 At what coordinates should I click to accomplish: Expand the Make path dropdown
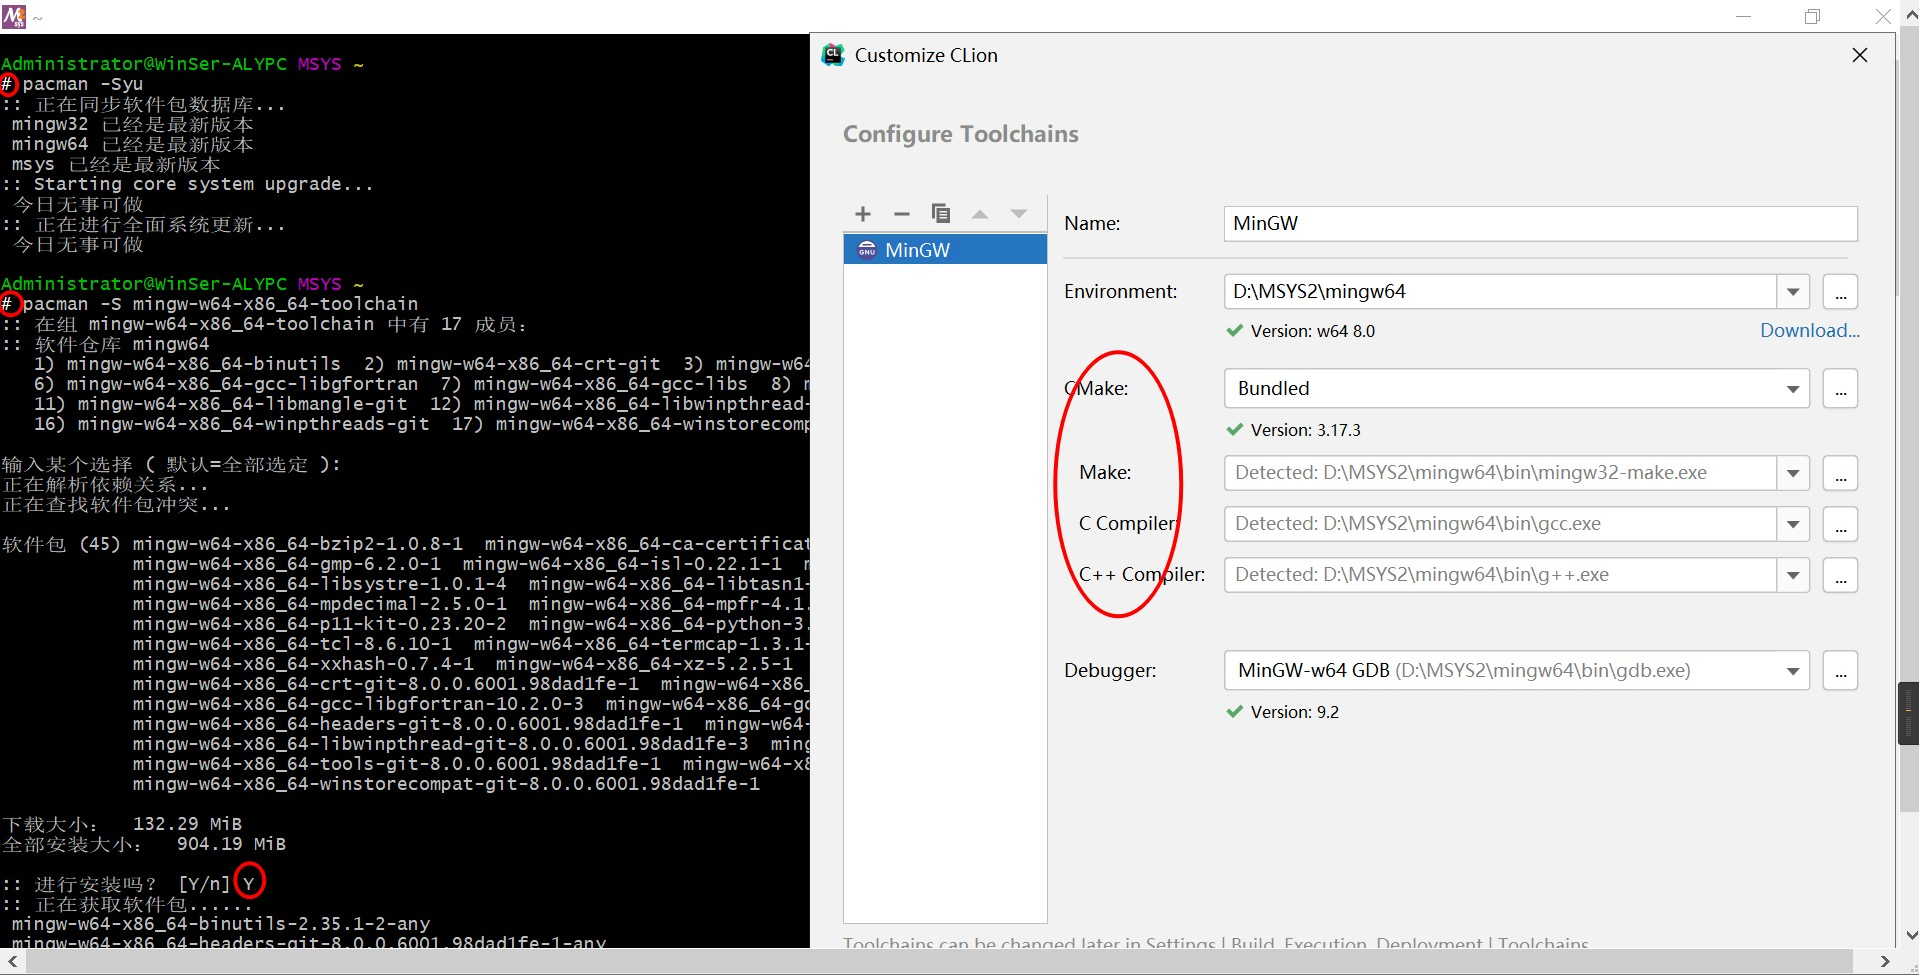click(x=1794, y=473)
